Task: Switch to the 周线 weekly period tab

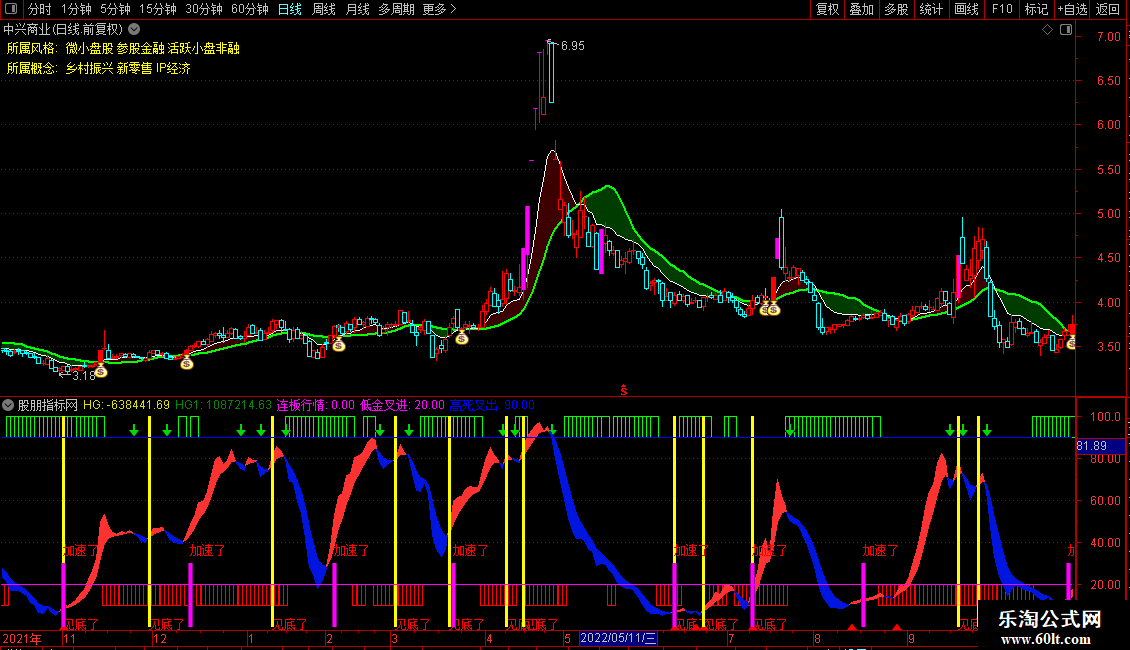Action: pyautogui.click(x=323, y=9)
